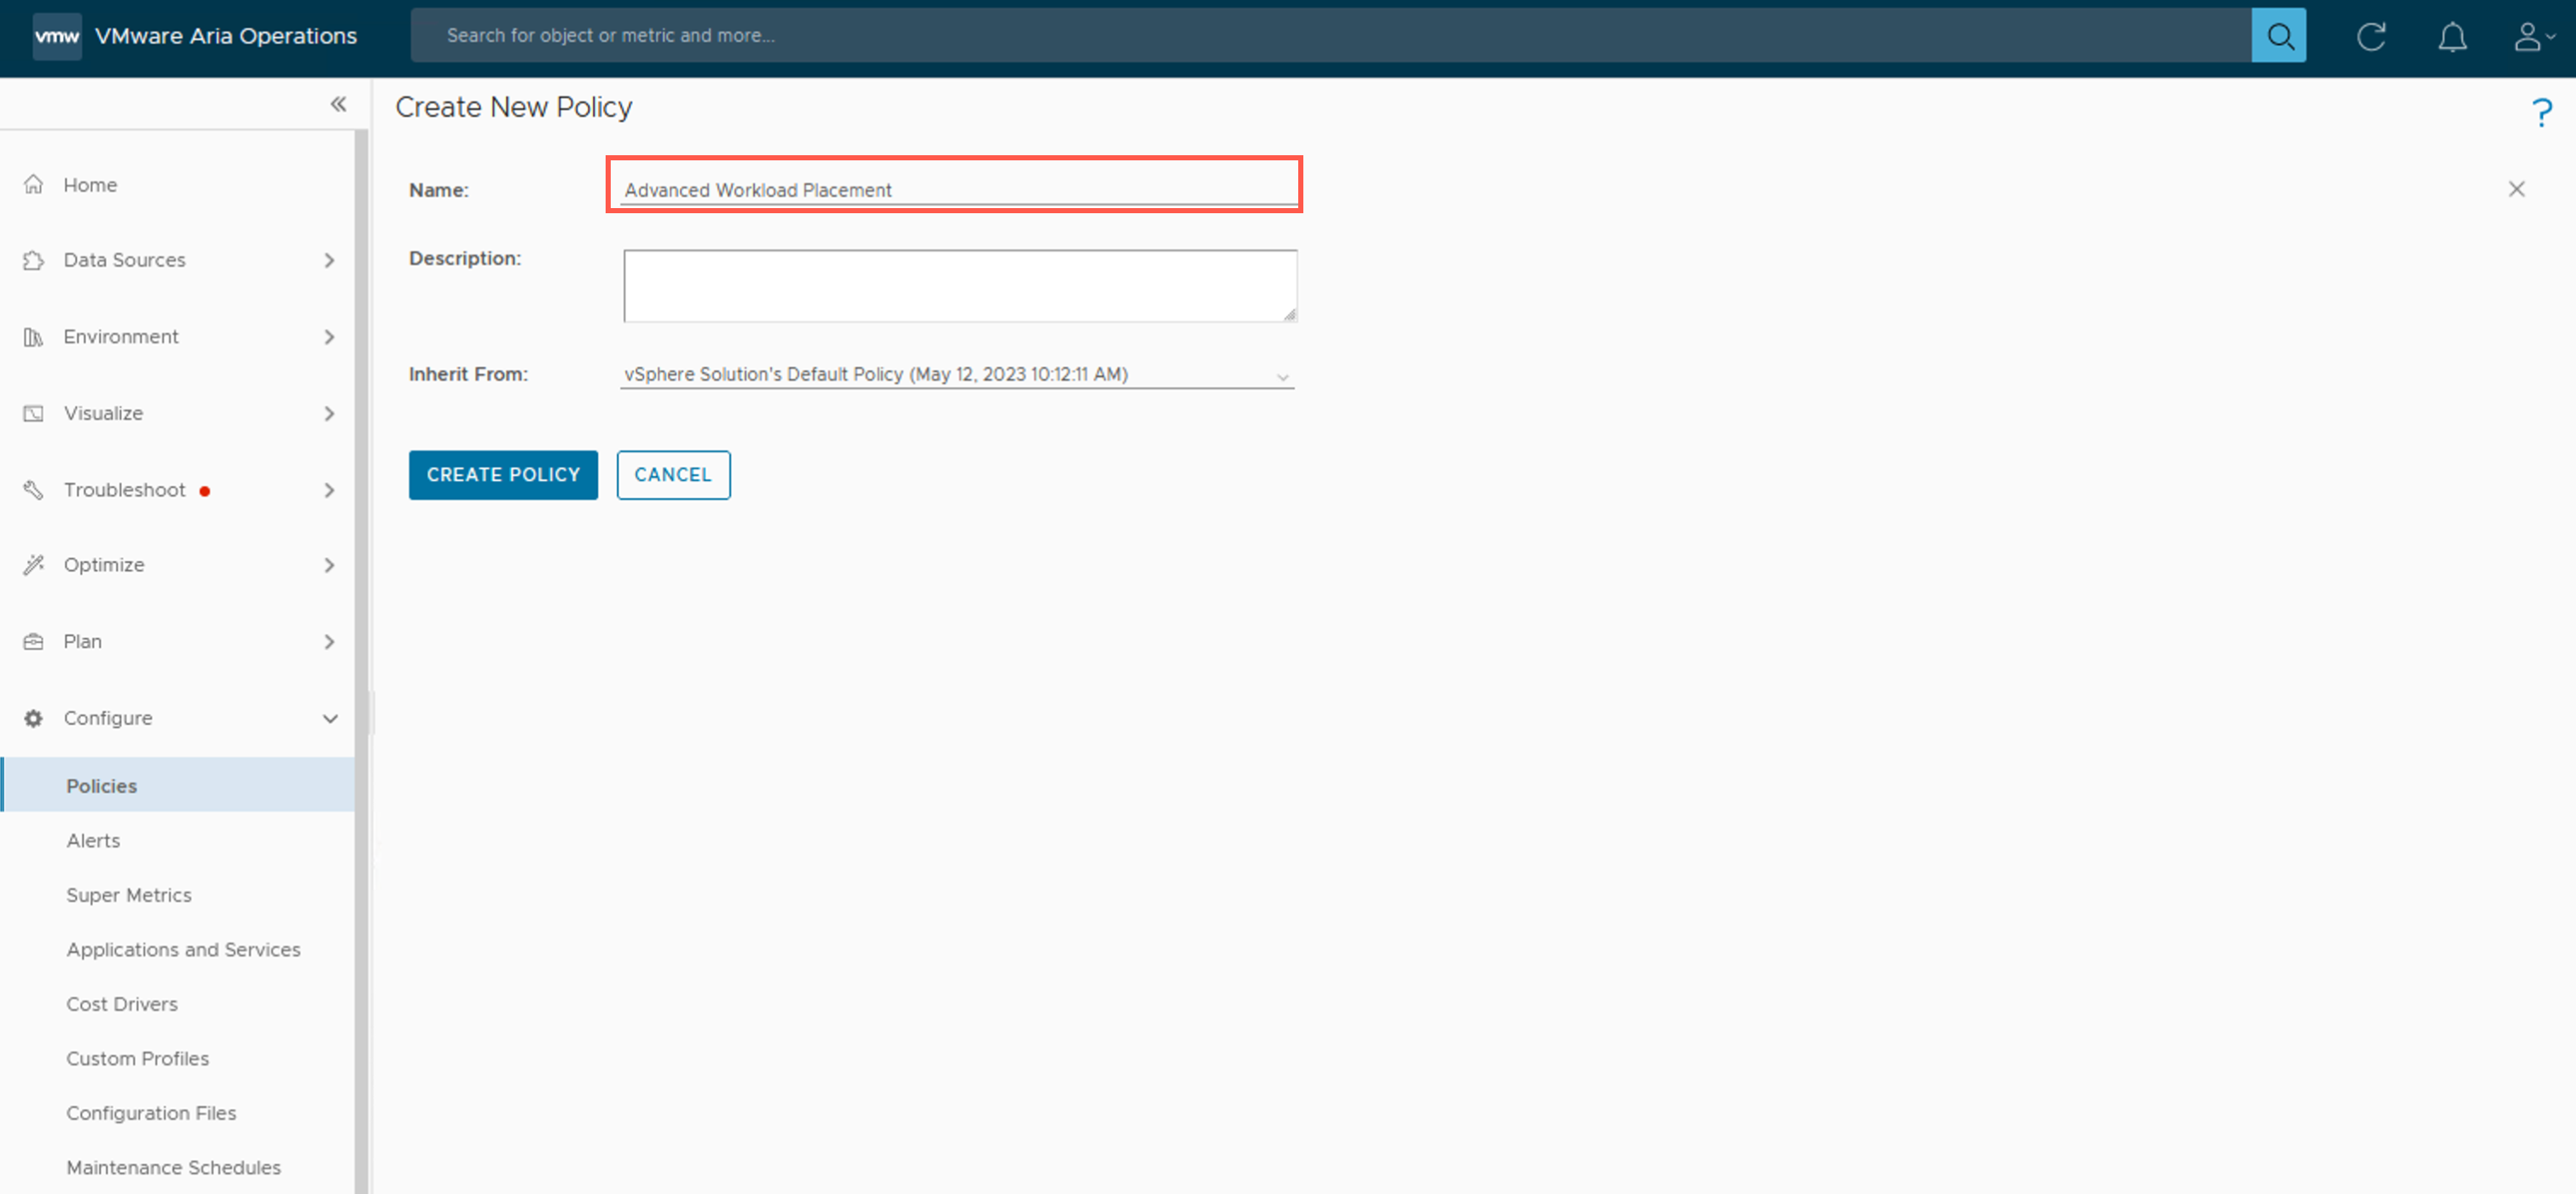Open the Inherit From dropdown
The height and width of the screenshot is (1194, 2576).
pyautogui.click(x=956, y=375)
